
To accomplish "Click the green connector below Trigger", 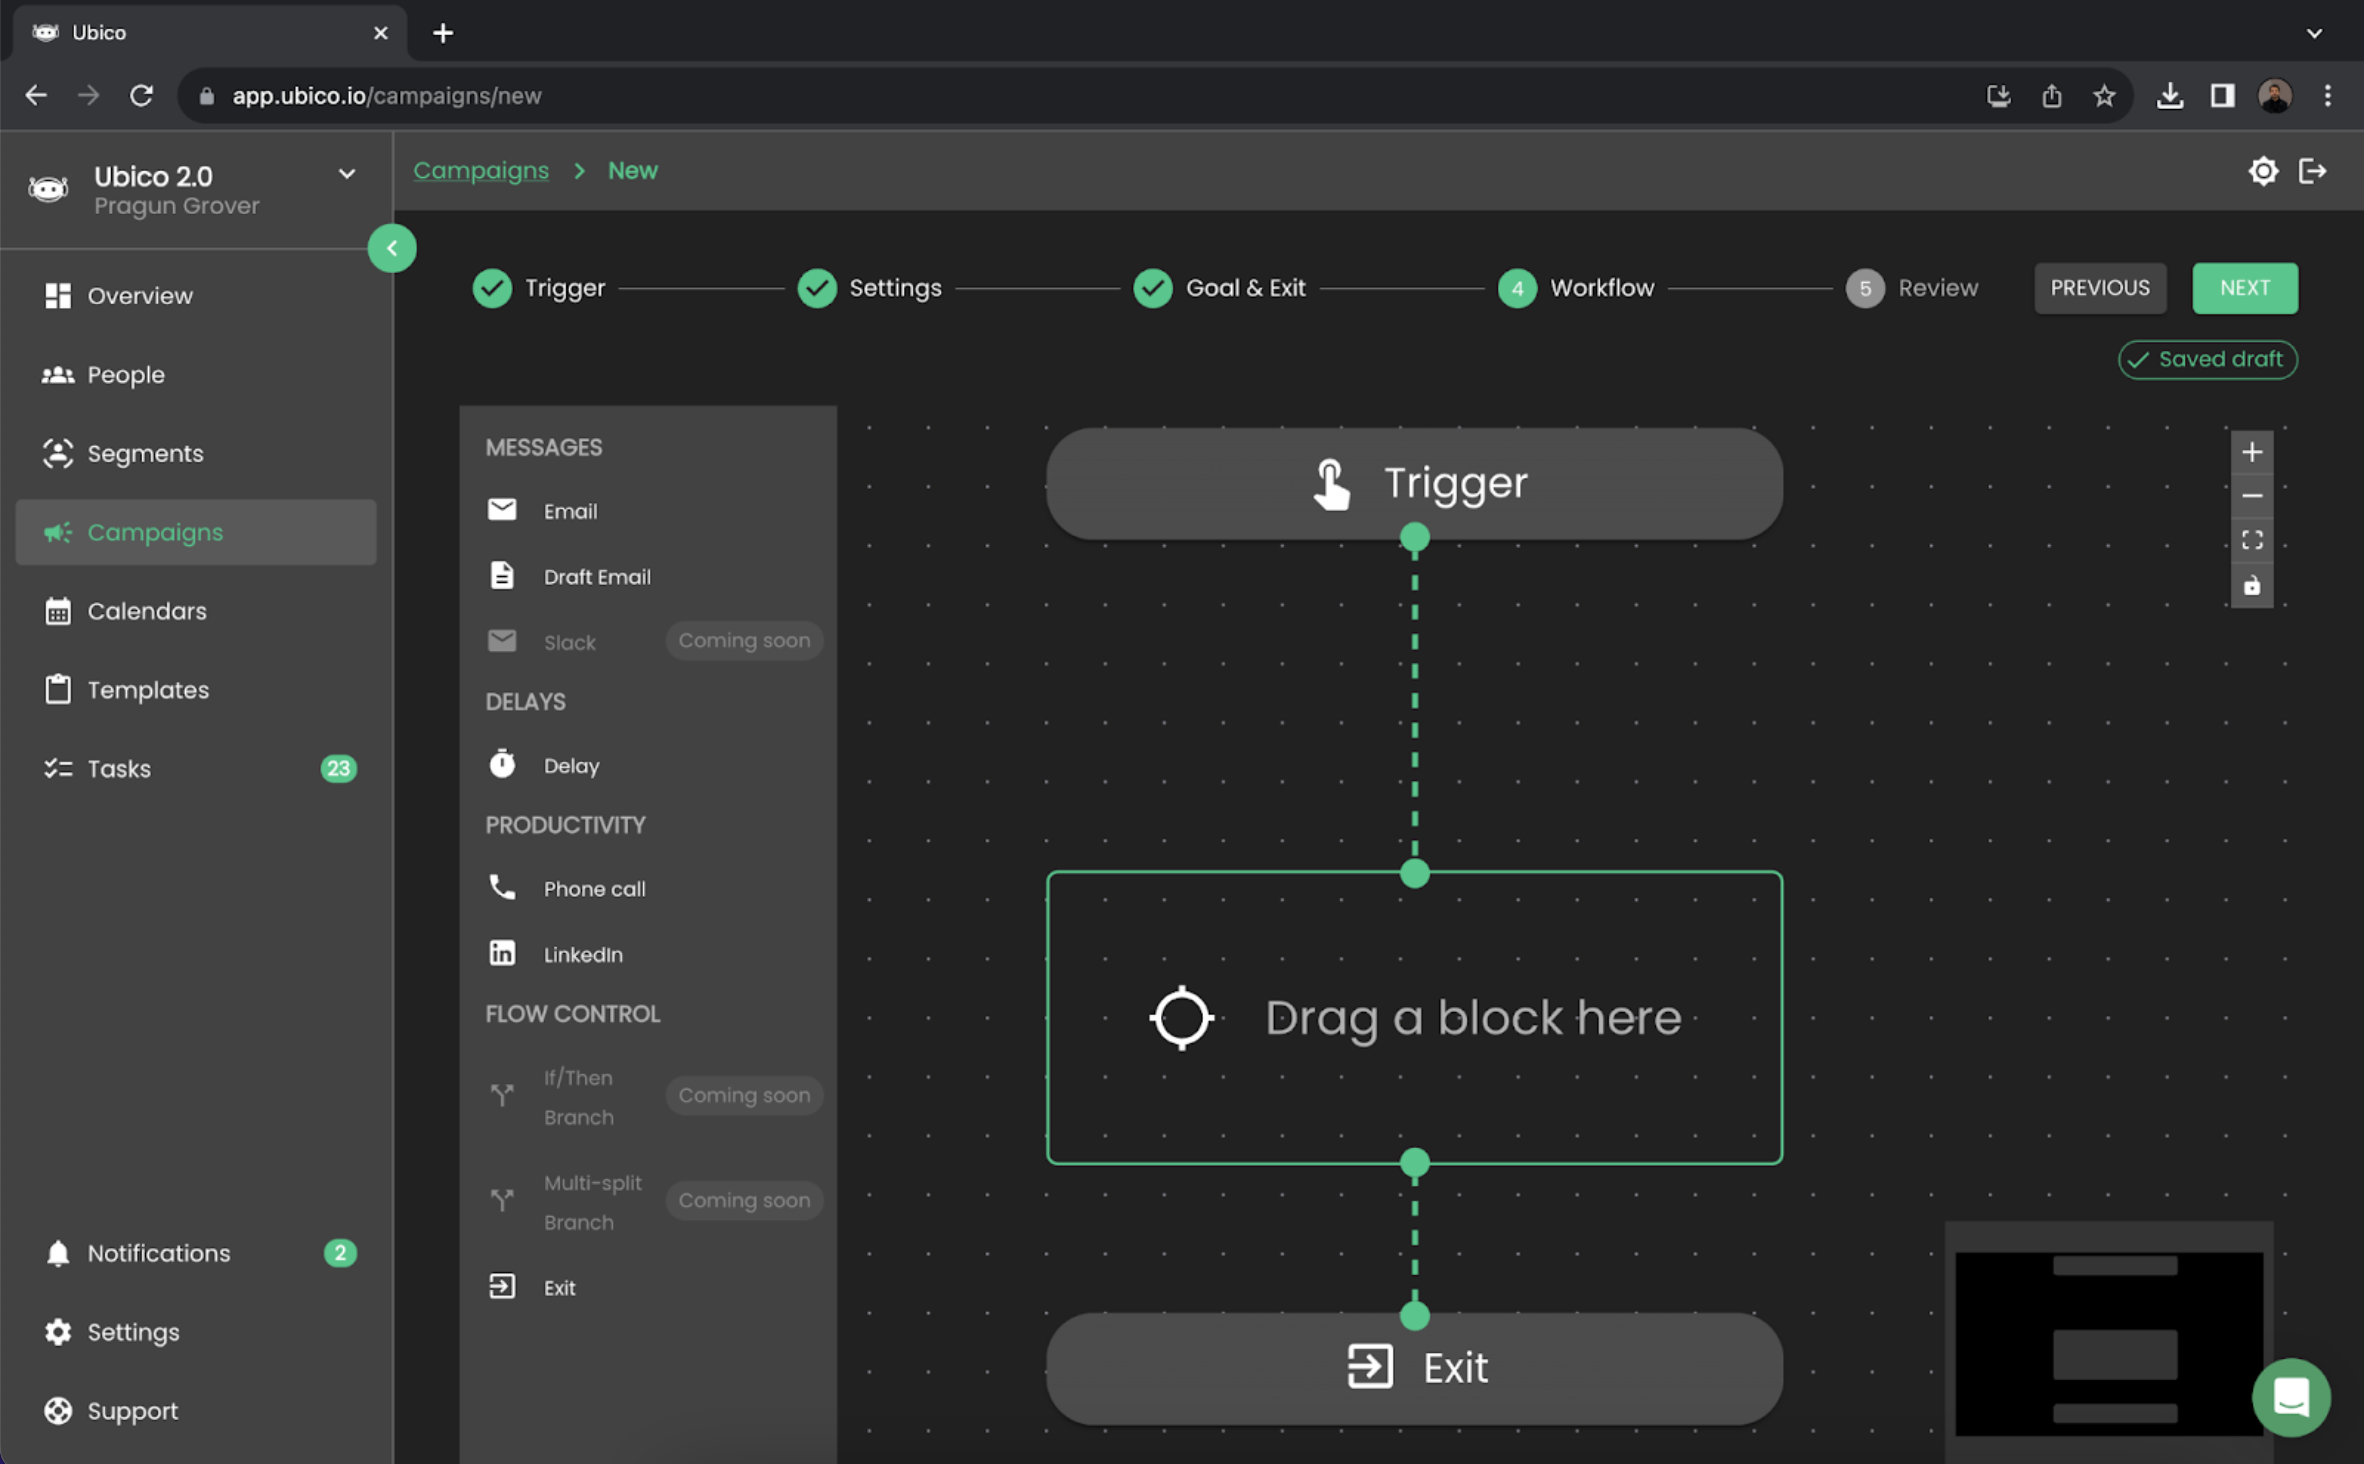I will [1414, 538].
